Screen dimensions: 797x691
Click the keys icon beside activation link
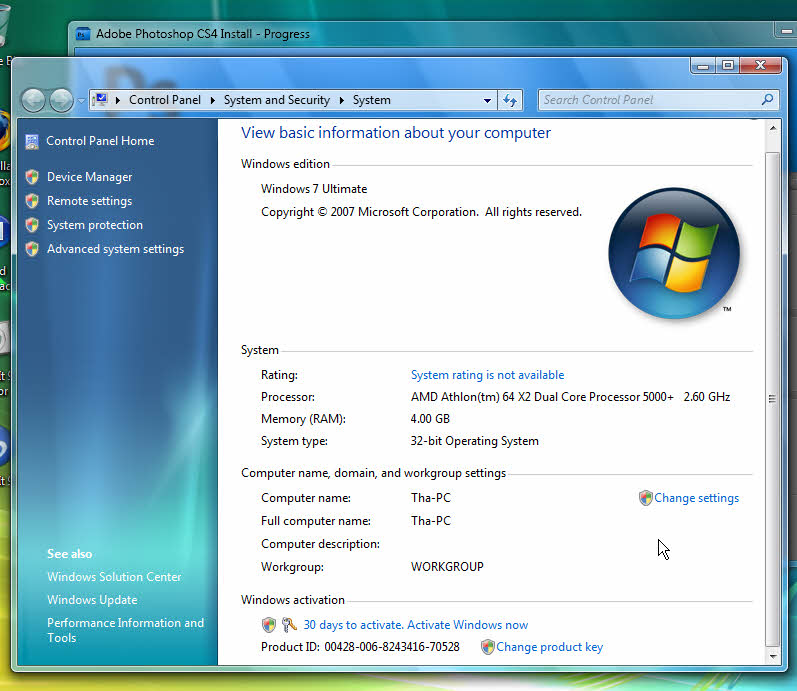pos(289,624)
